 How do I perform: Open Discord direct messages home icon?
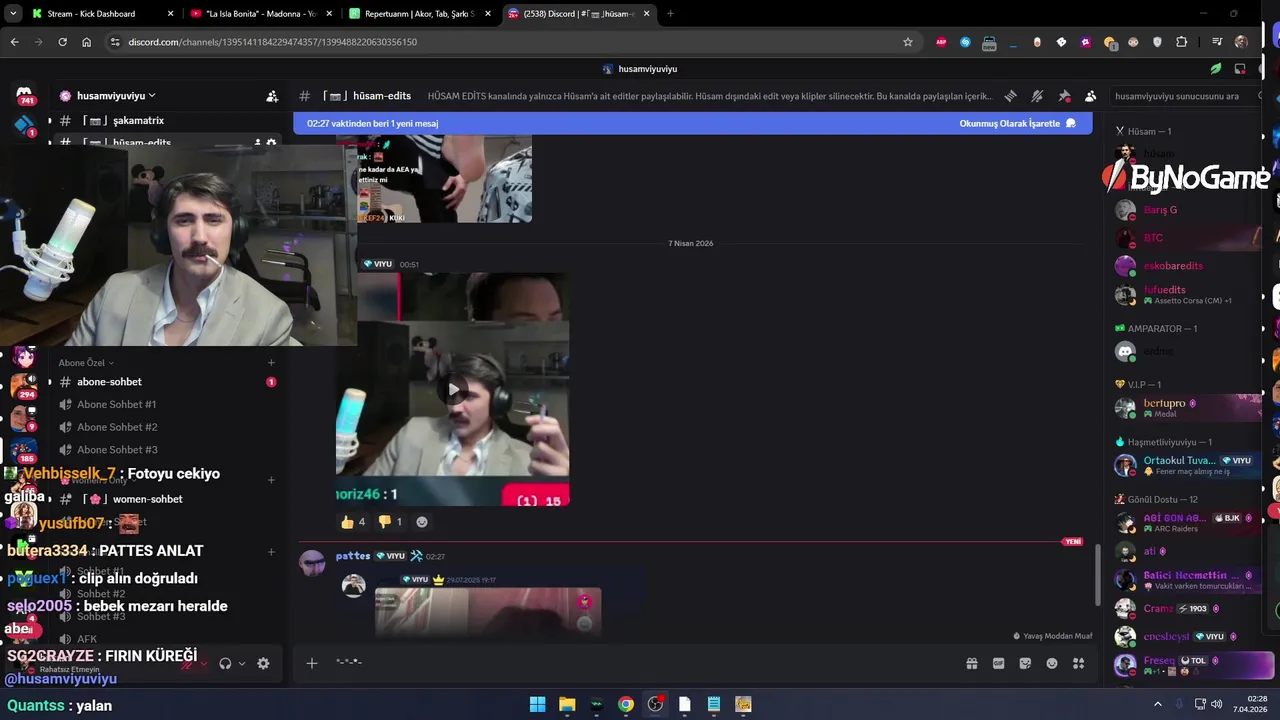point(24,93)
